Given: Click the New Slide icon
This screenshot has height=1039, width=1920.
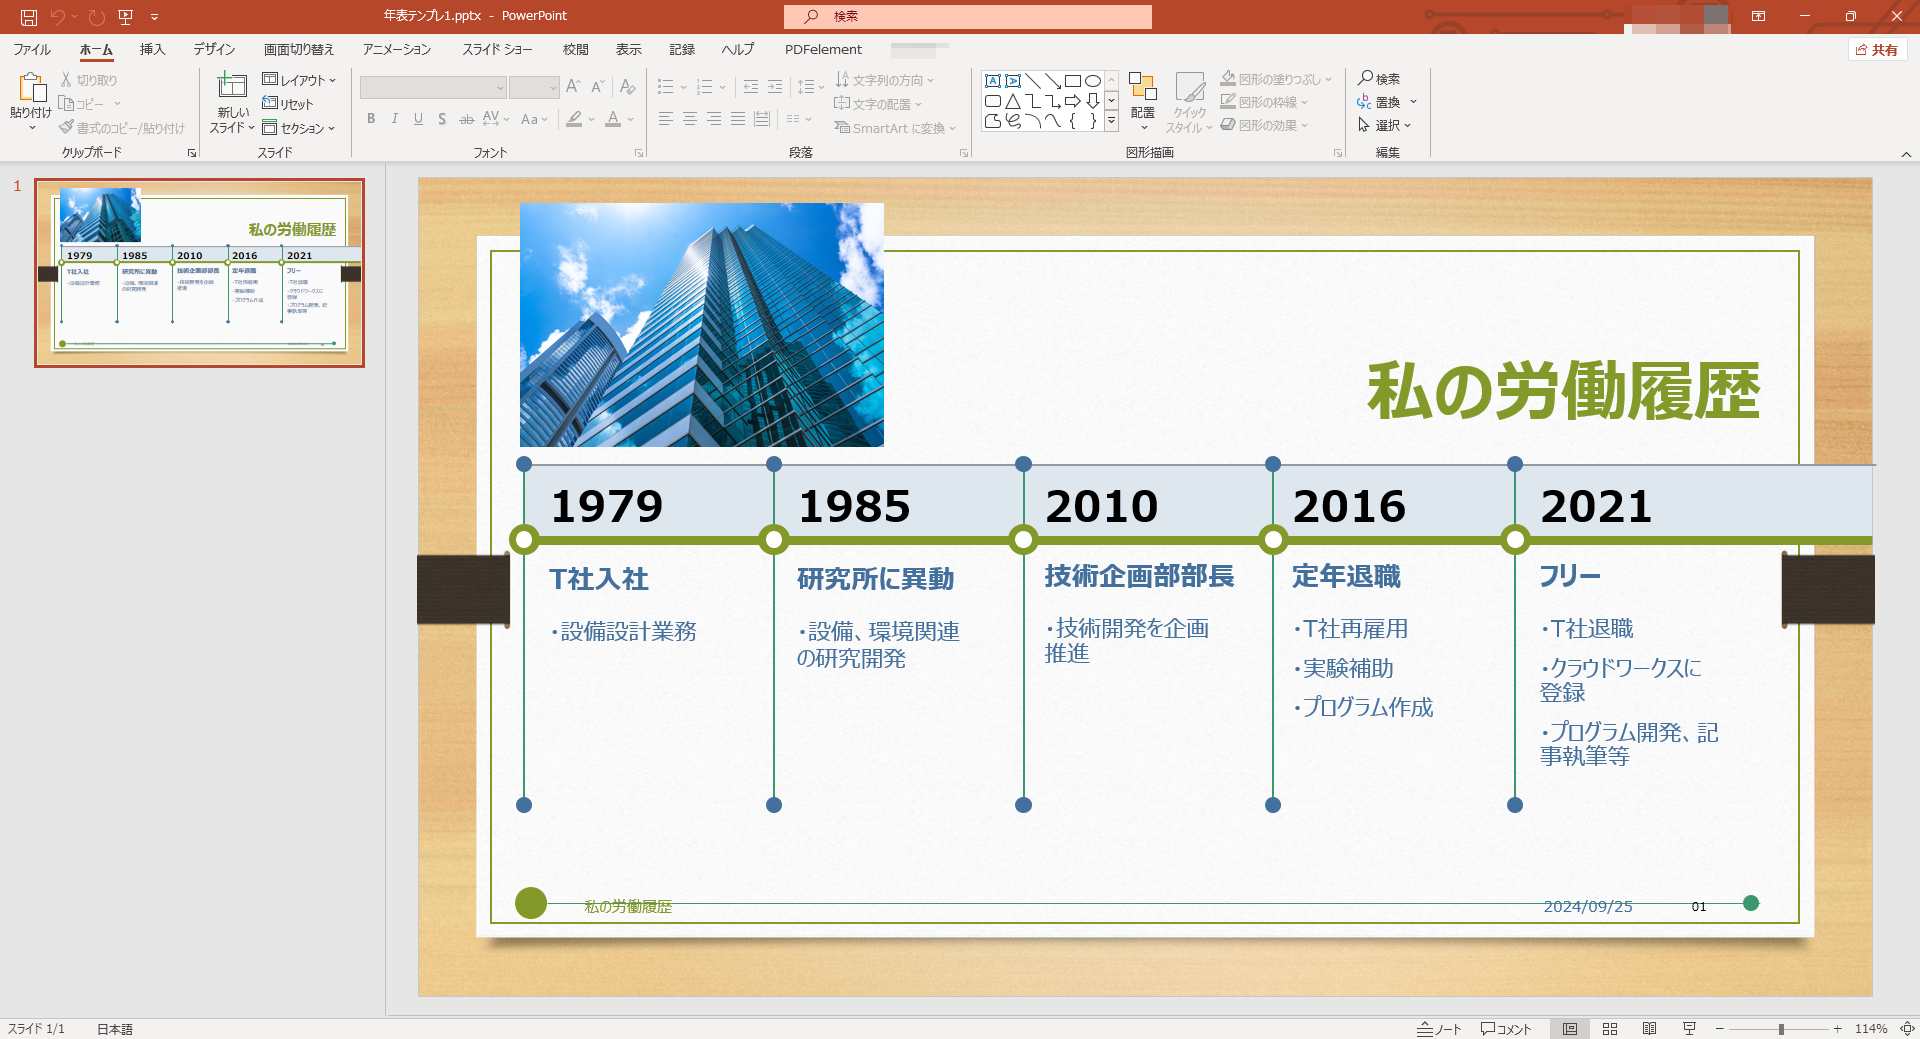Looking at the screenshot, I should 232,88.
